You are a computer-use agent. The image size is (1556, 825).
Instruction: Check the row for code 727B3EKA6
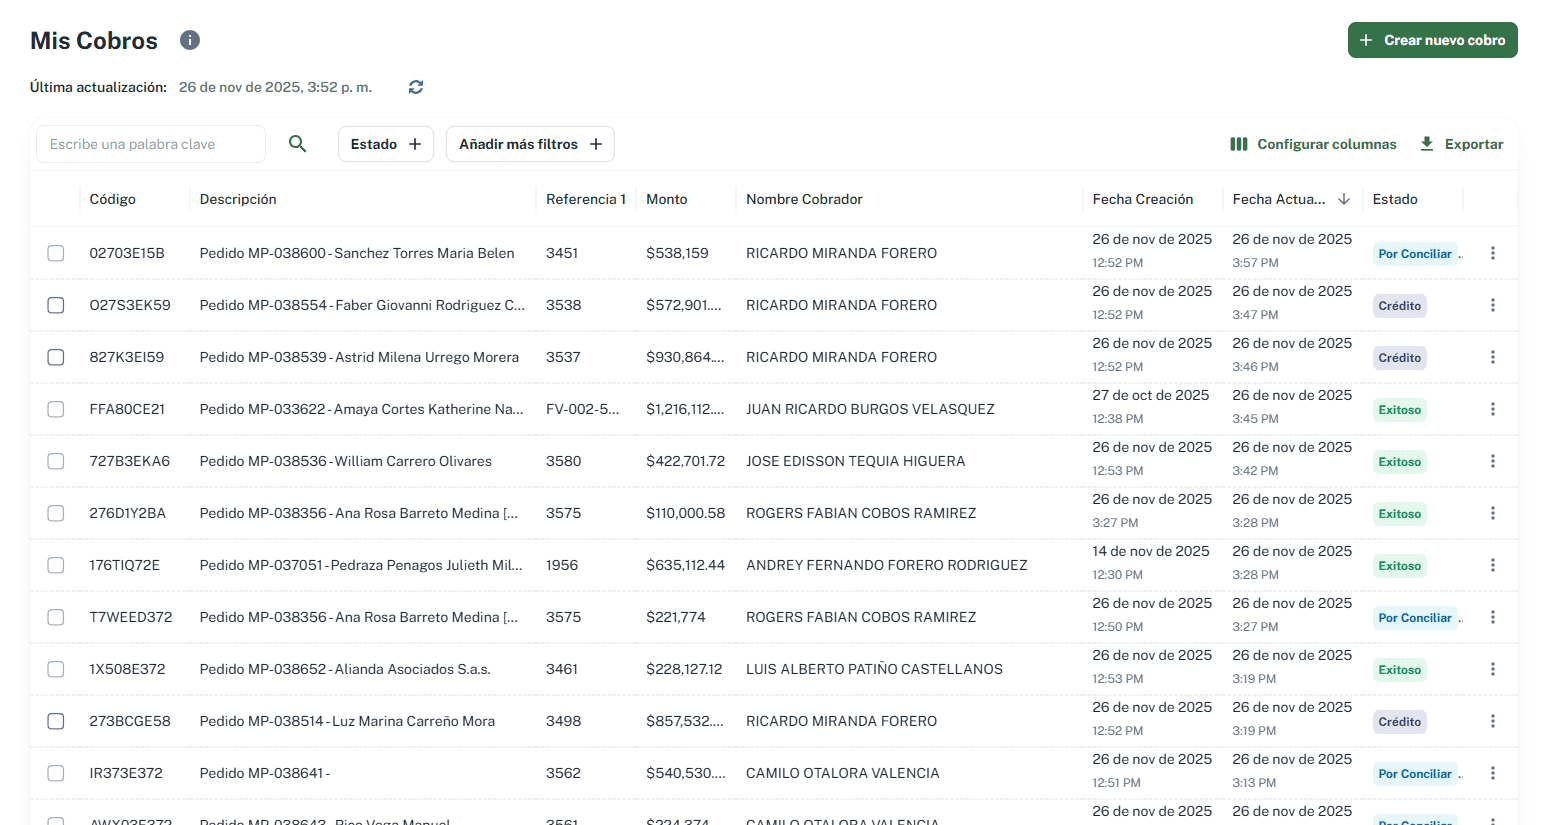coord(56,461)
